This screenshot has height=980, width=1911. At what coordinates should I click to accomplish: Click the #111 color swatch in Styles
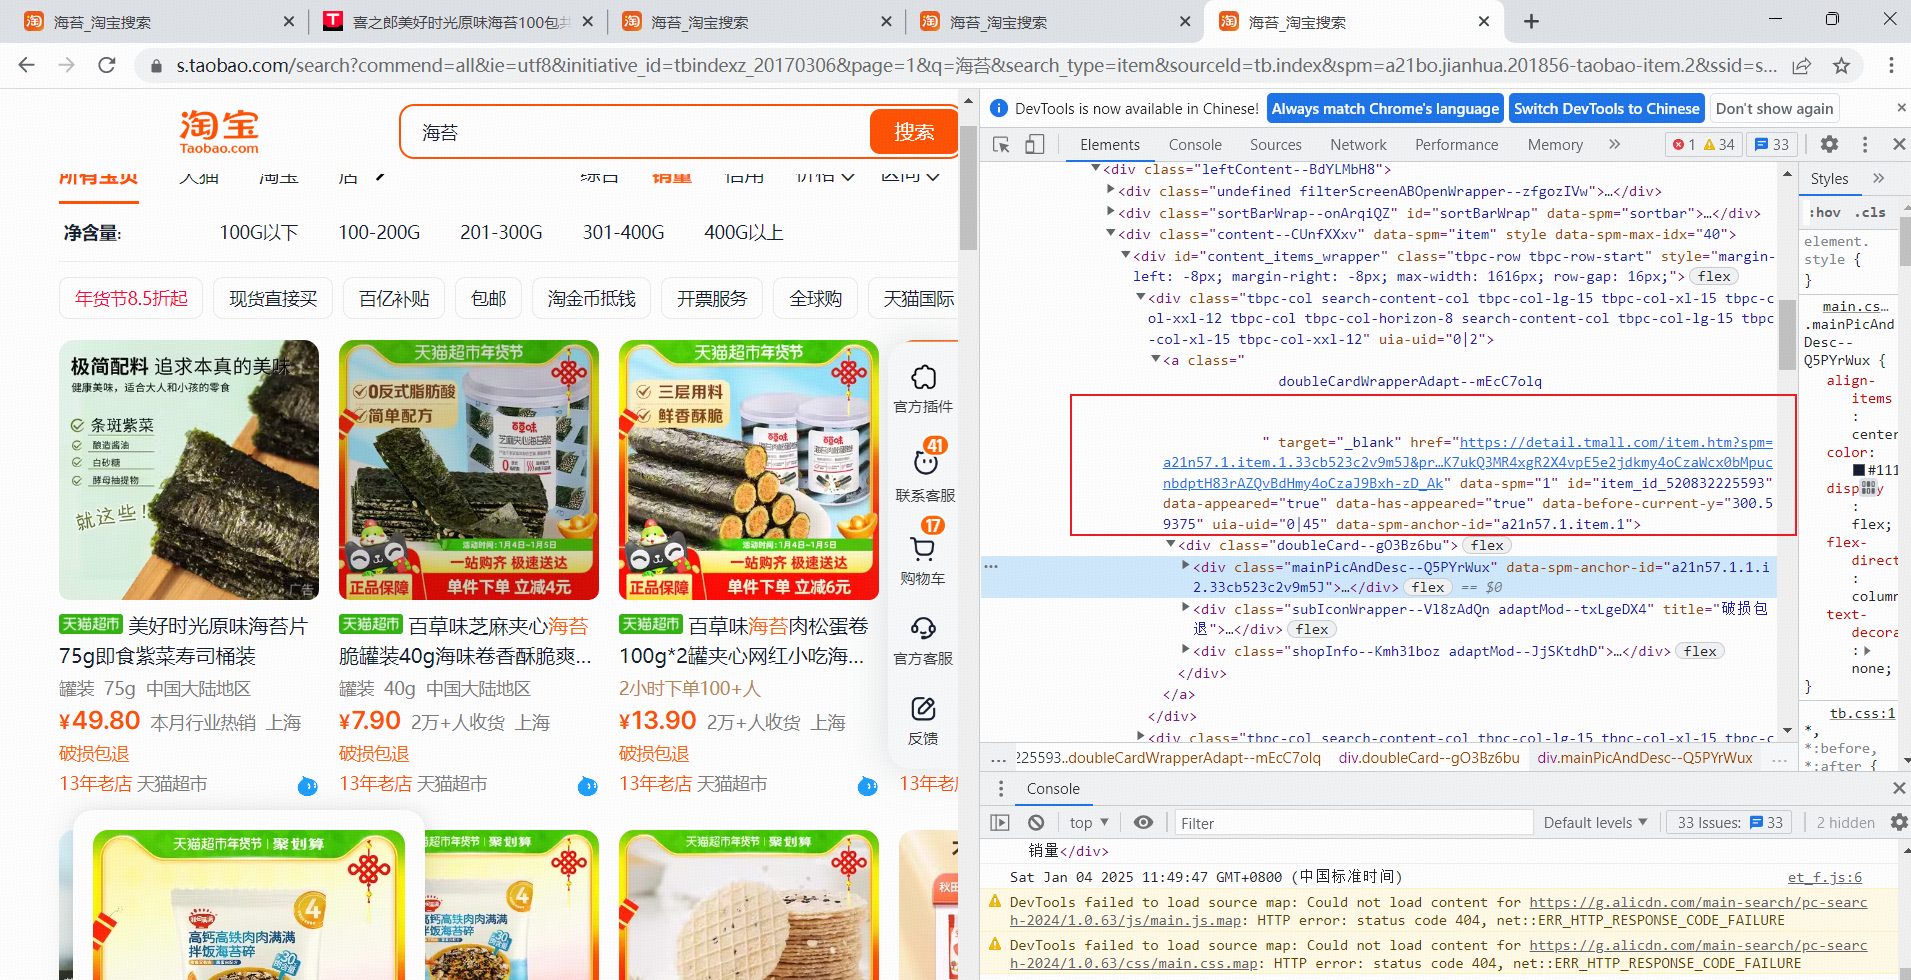click(x=1859, y=470)
